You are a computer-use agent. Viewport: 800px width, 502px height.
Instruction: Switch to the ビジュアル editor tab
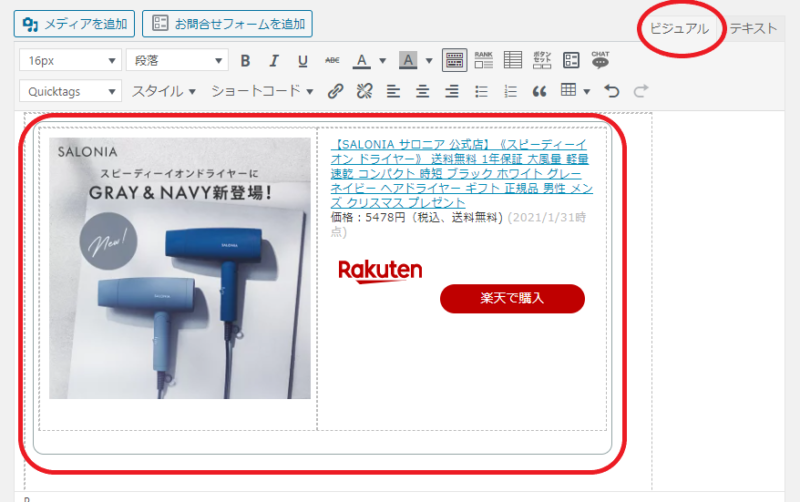[x=679, y=29]
